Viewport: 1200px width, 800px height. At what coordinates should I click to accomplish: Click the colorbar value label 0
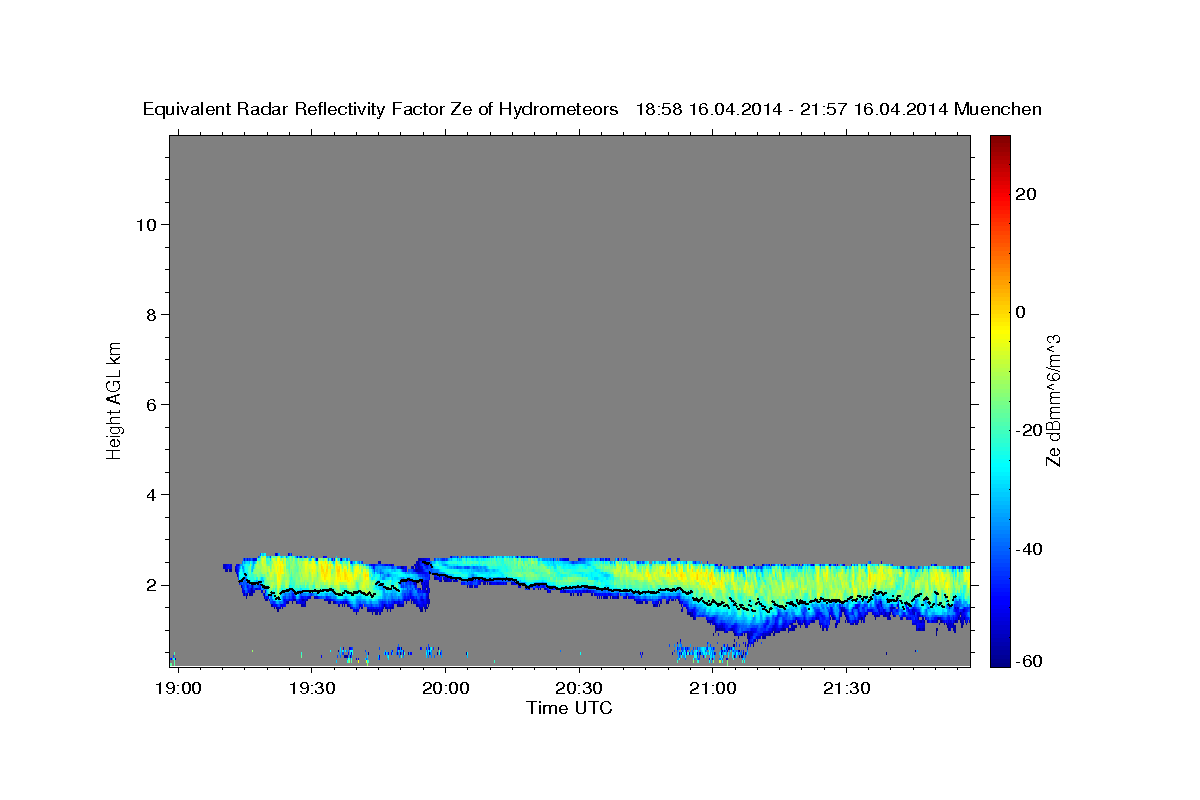[1021, 312]
